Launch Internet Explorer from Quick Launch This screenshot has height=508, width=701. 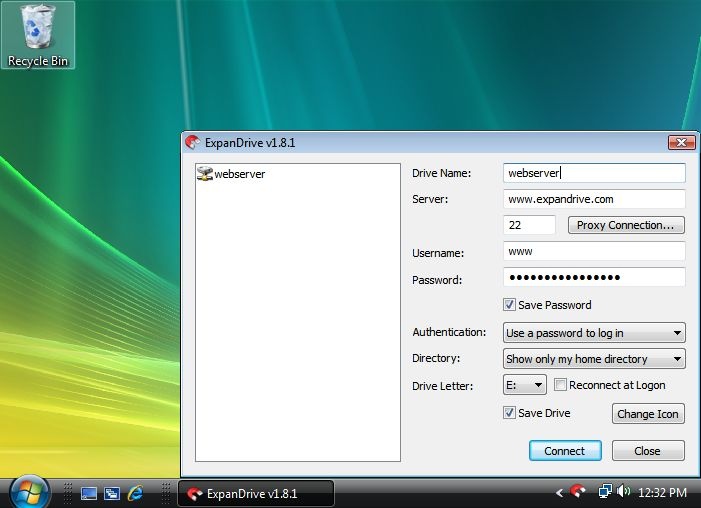click(x=135, y=493)
